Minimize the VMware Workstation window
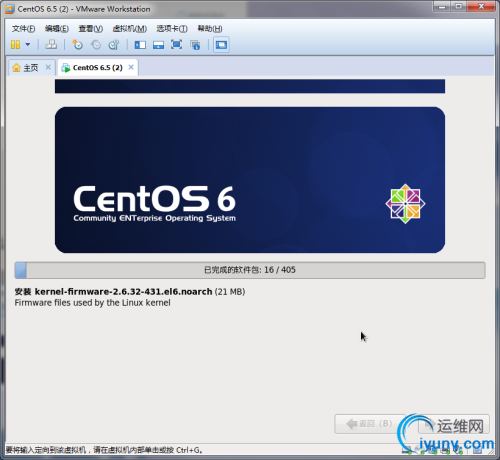This screenshot has height=460, width=500. (x=442, y=7)
